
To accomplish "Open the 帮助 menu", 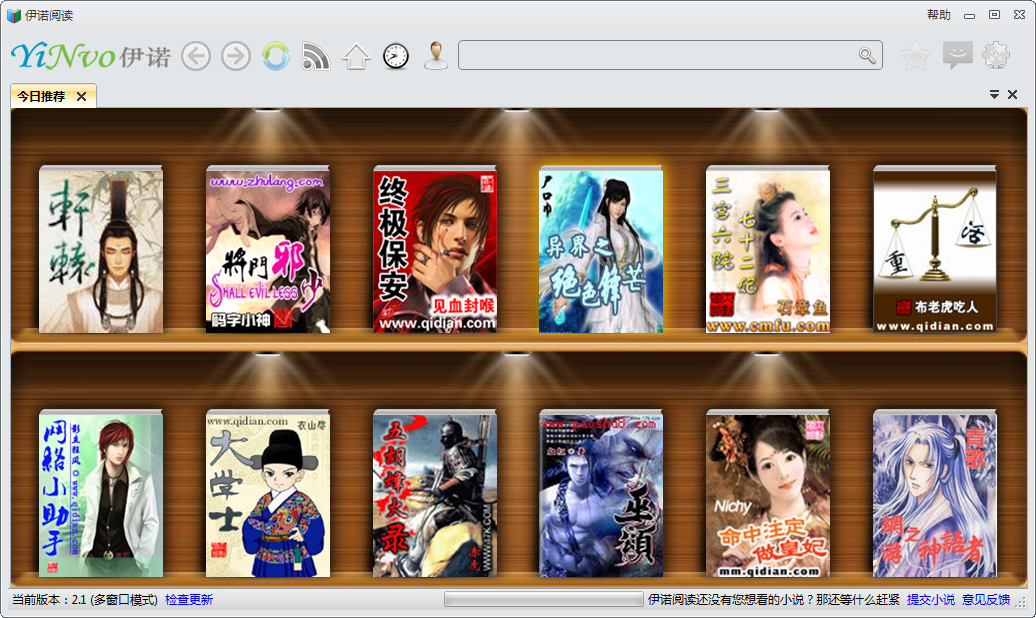I will pos(938,15).
